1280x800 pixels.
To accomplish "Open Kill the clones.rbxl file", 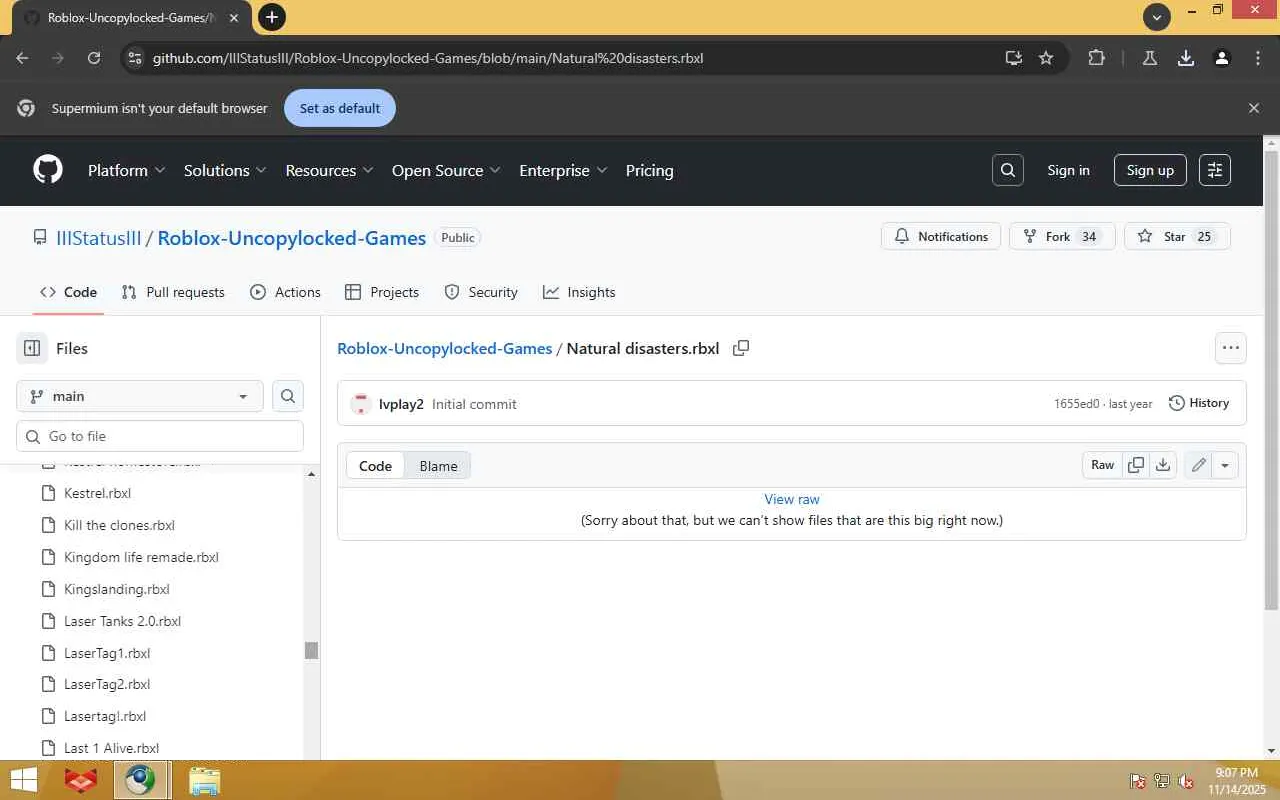I will click(119, 525).
